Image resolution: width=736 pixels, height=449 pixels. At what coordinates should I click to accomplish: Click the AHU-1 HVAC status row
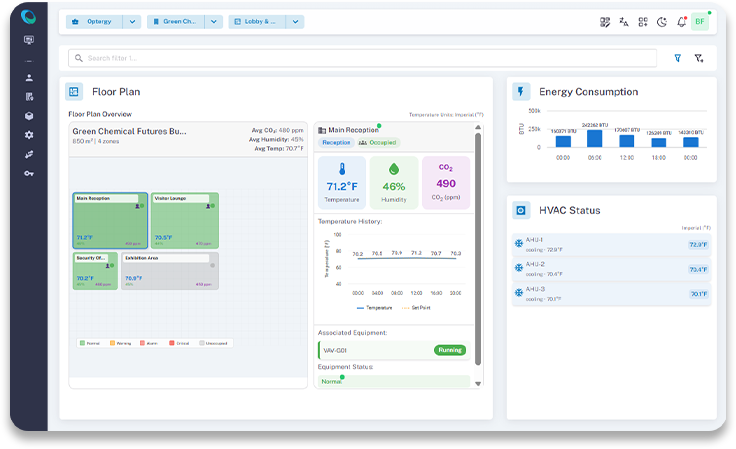(611, 243)
